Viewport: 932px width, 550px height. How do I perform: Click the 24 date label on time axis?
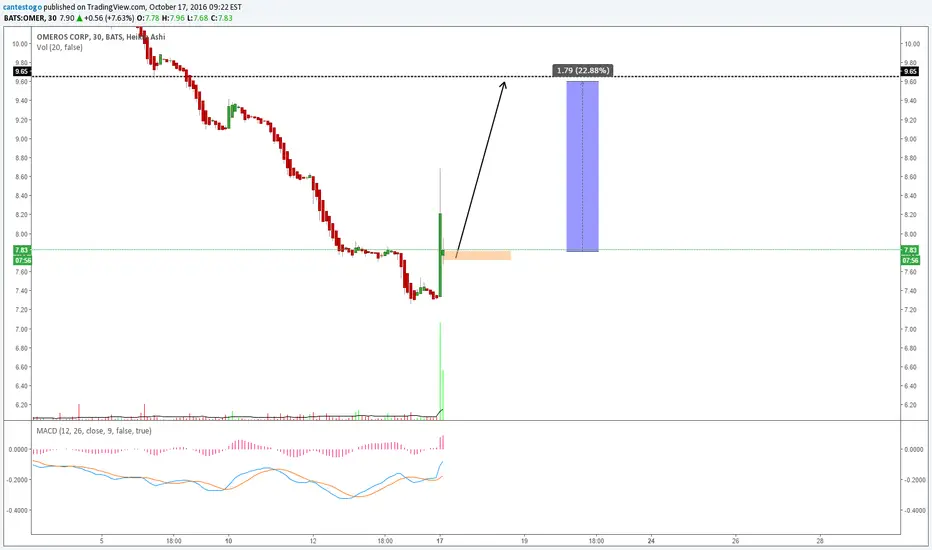coord(651,540)
